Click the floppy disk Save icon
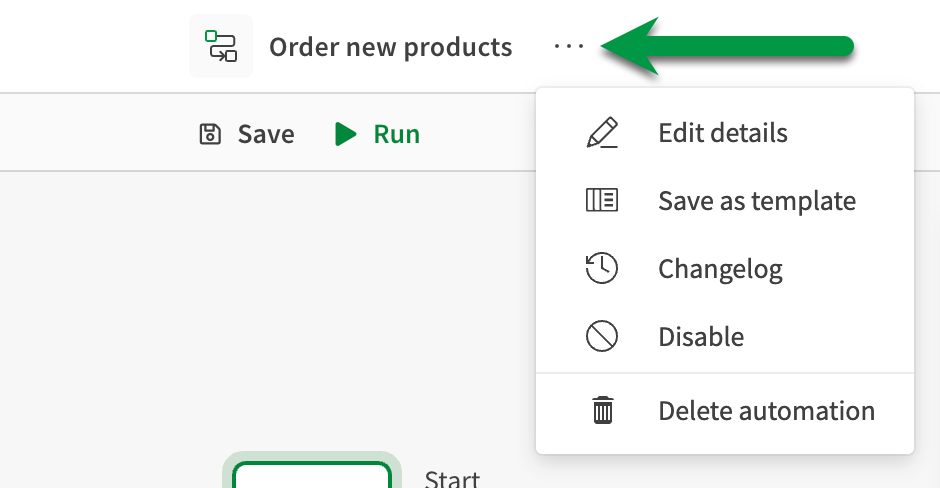The width and height of the screenshot is (940, 488). click(x=210, y=134)
